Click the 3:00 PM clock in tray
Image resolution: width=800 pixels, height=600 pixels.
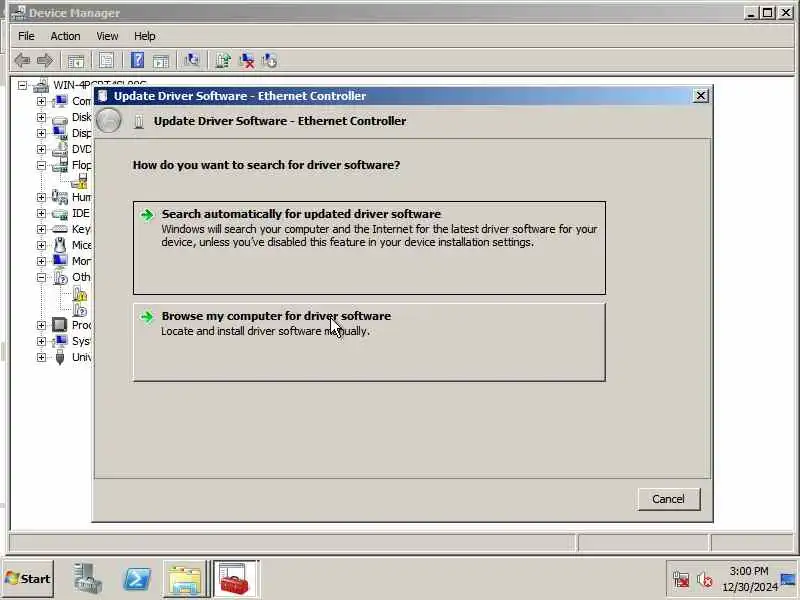coord(748,571)
